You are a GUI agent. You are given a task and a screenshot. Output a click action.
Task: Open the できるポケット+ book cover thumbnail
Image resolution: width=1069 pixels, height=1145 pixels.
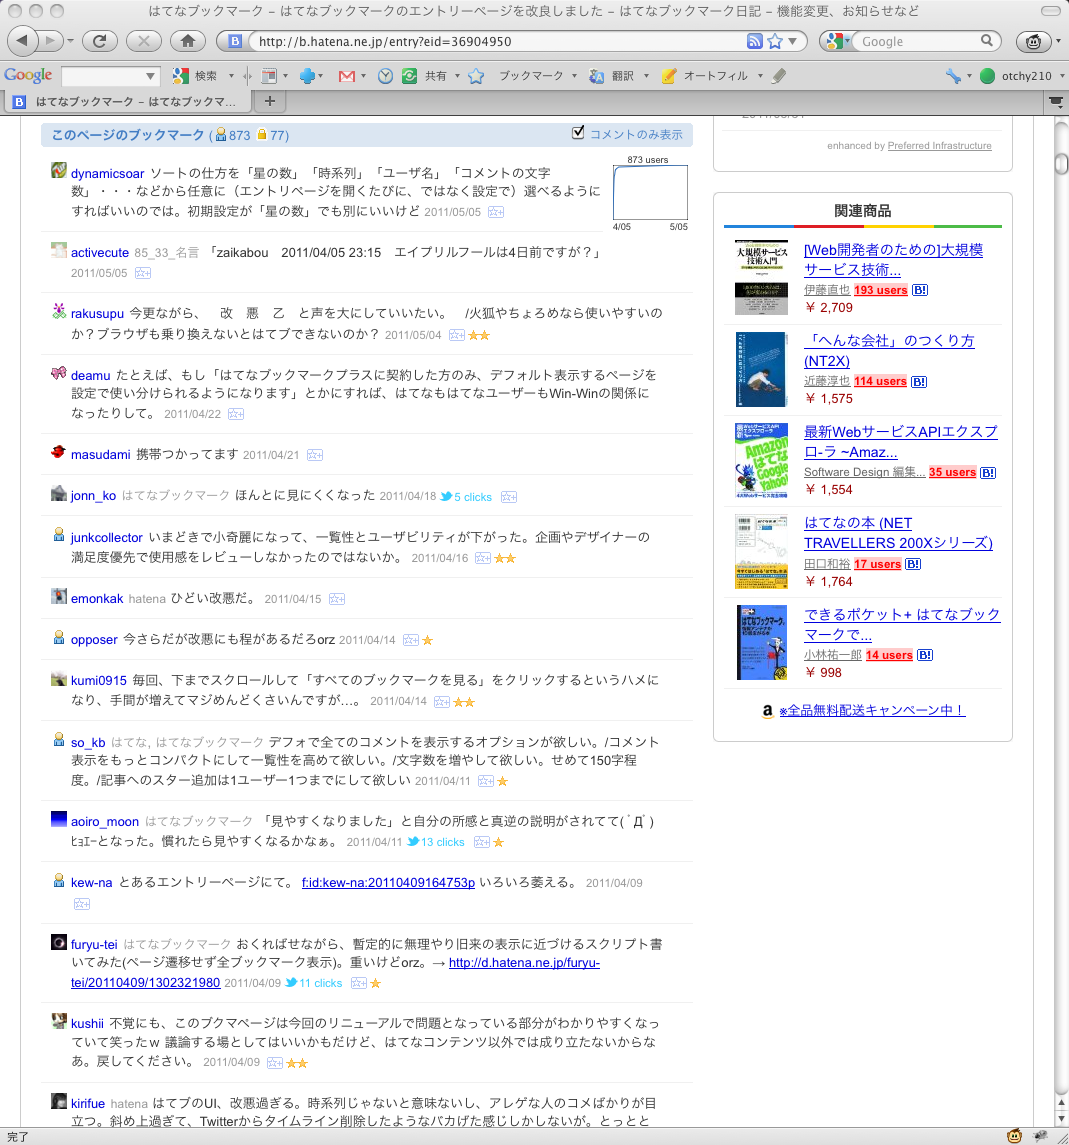(x=761, y=643)
